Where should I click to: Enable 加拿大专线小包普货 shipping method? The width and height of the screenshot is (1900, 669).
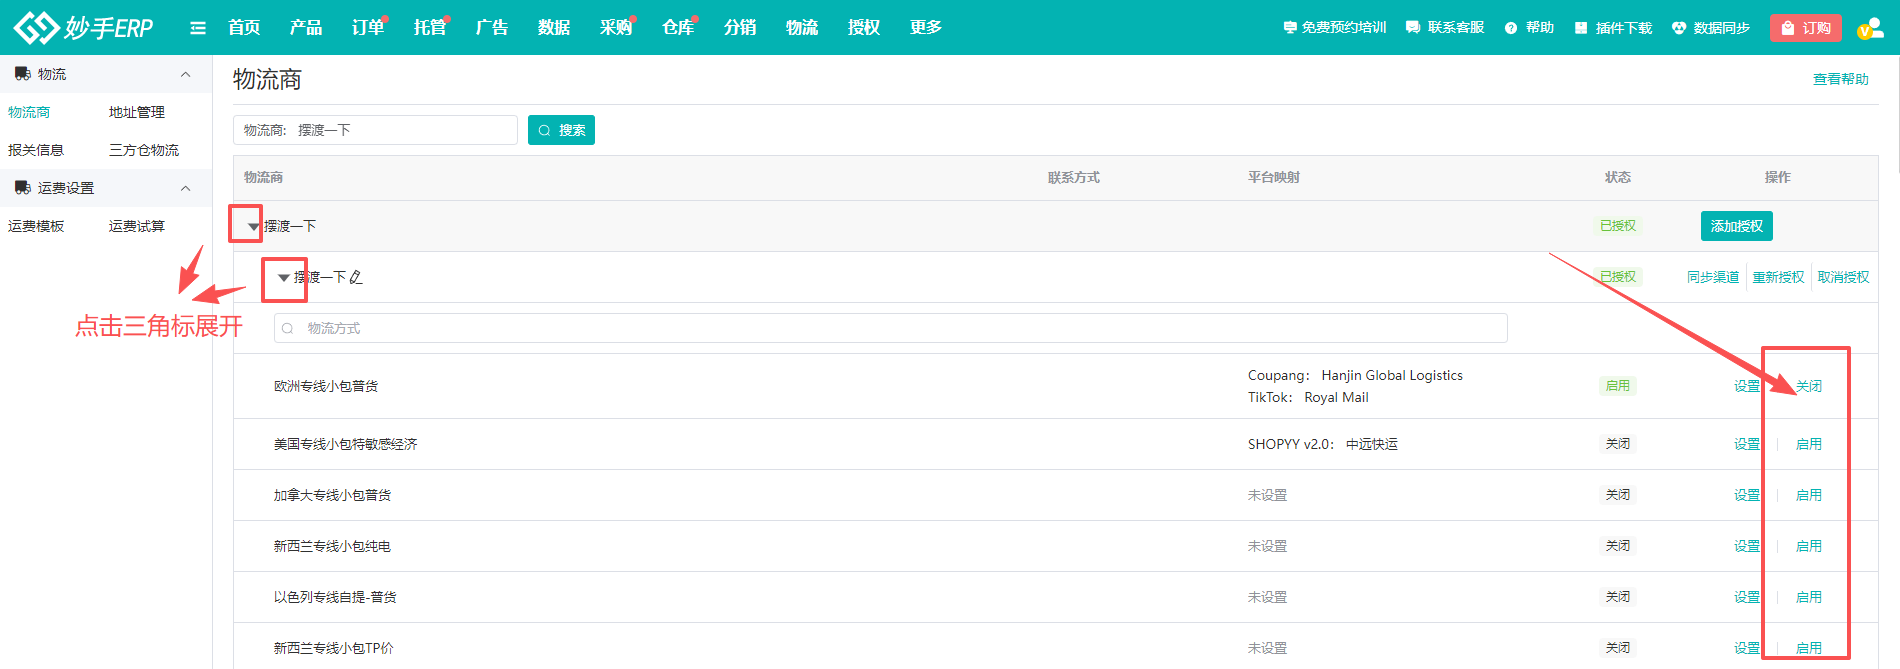pos(1808,495)
